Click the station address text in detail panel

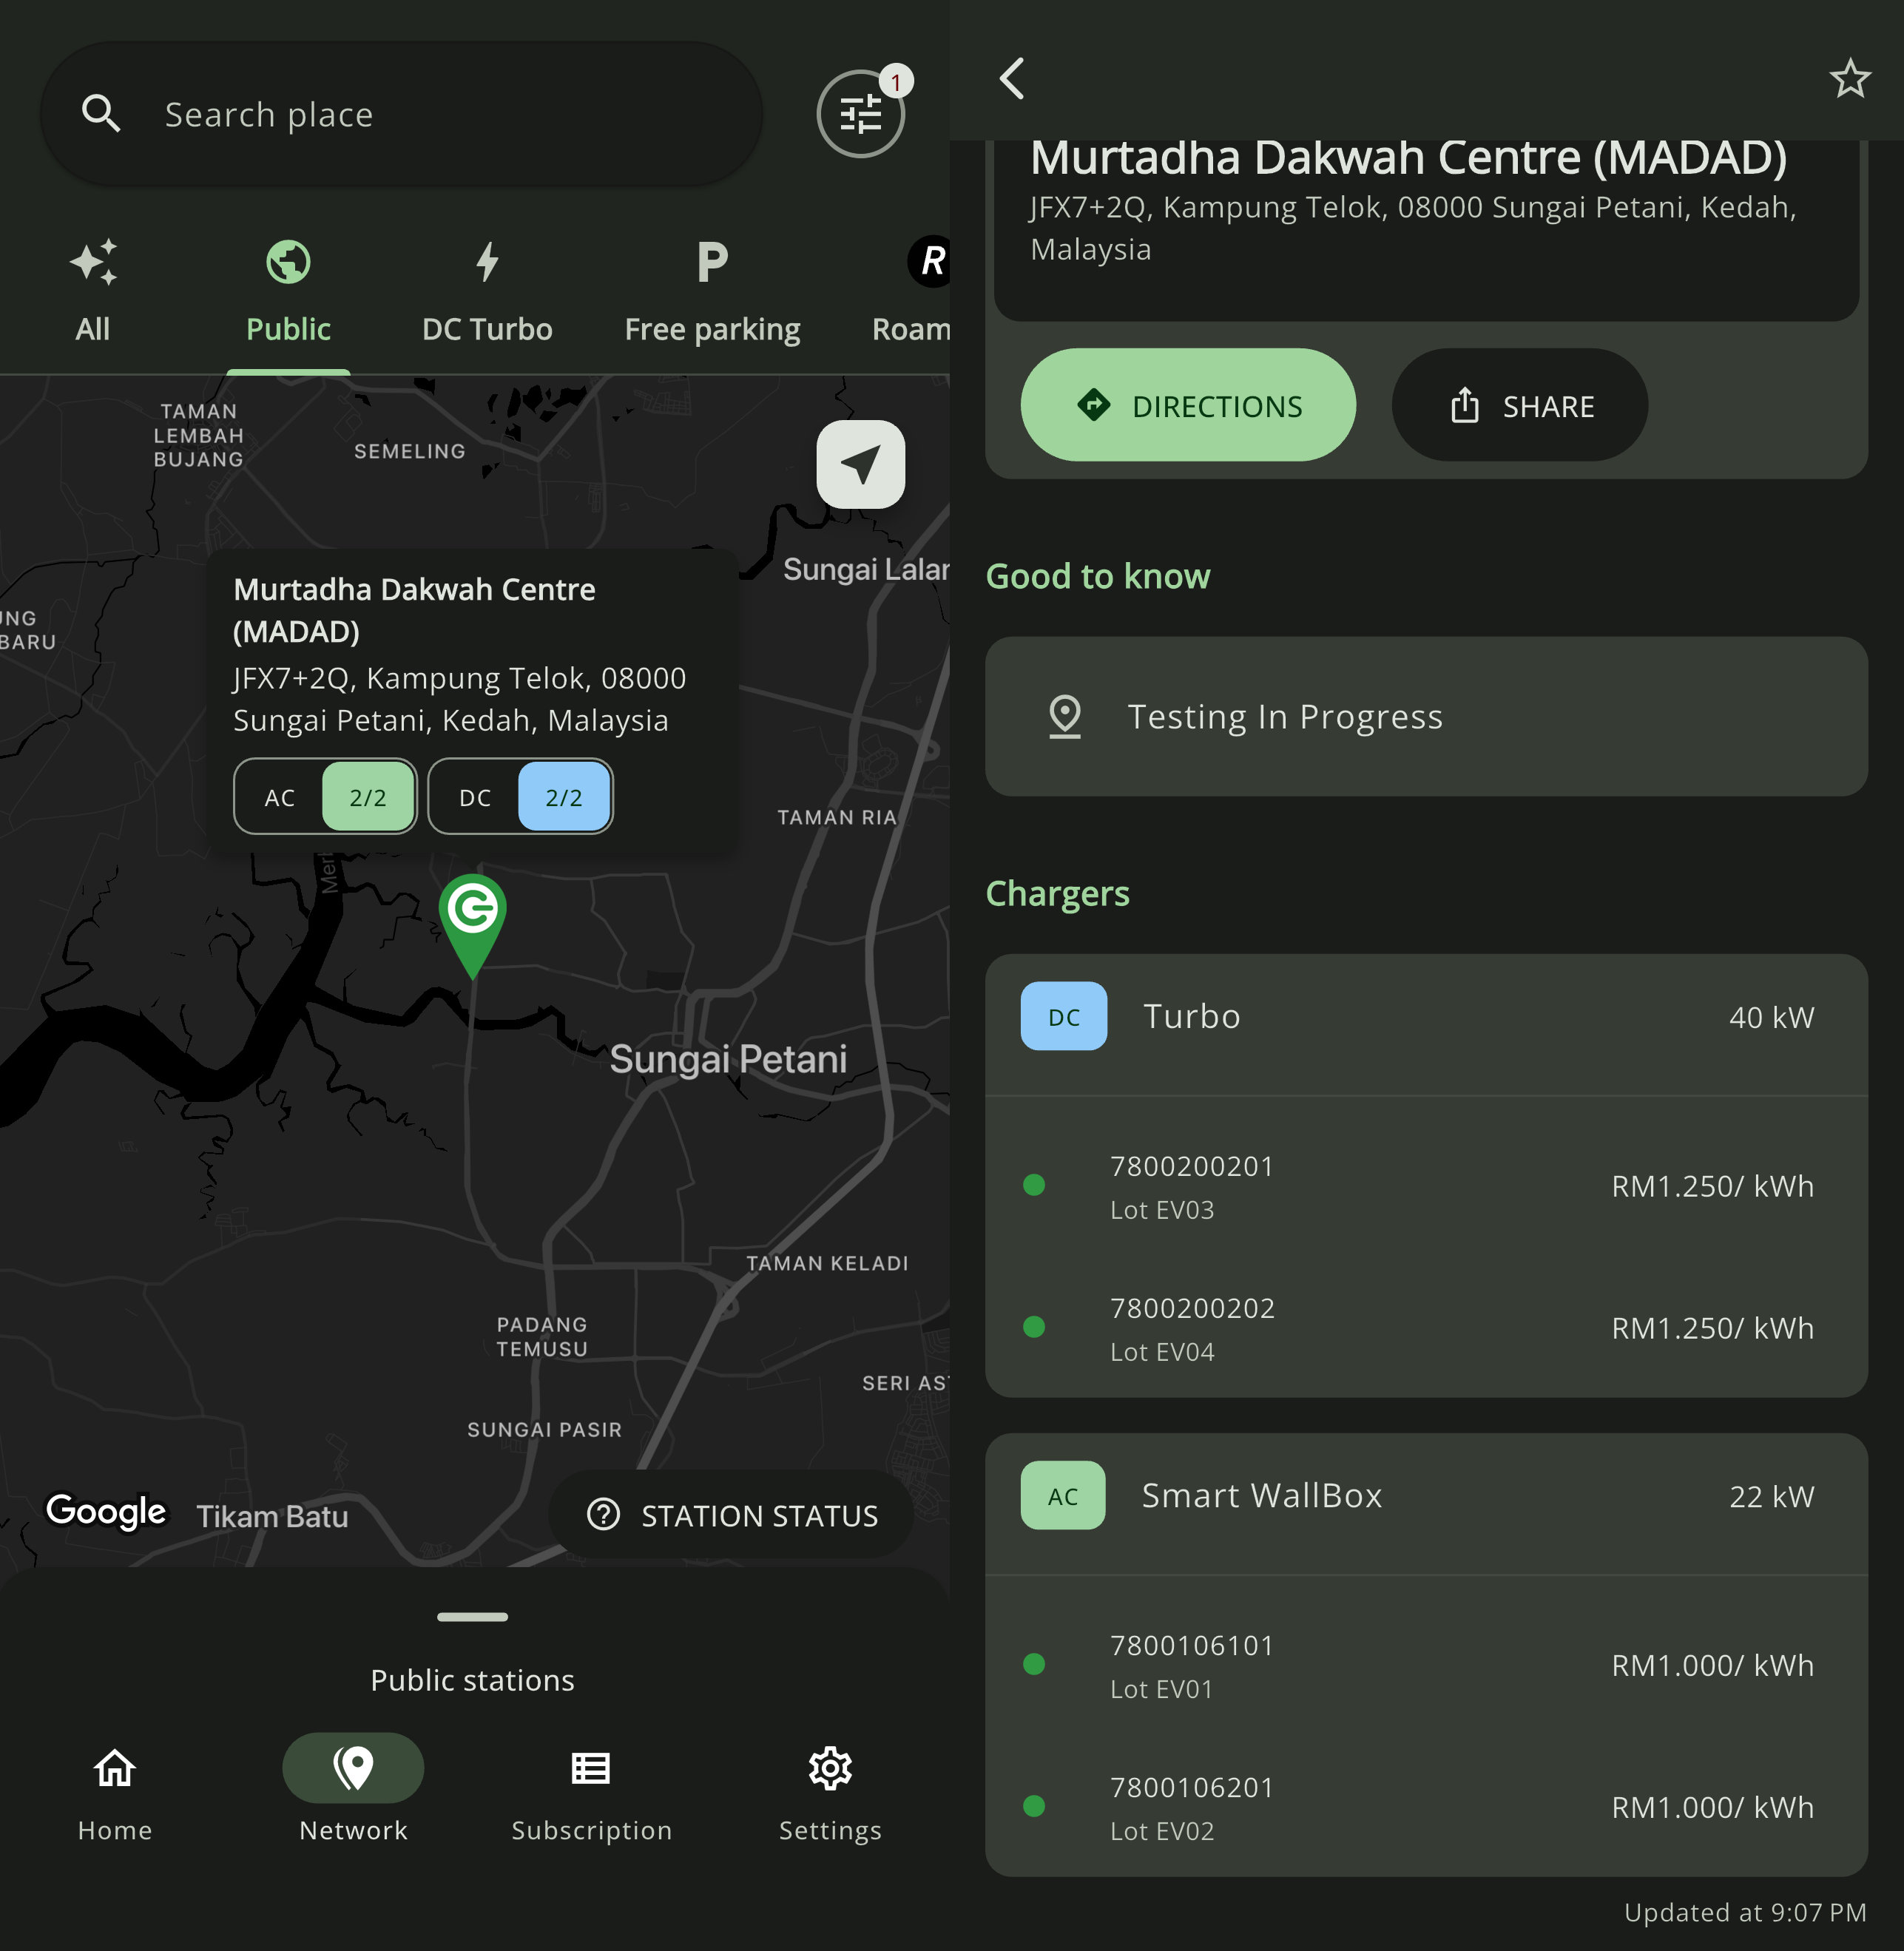(1413, 227)
